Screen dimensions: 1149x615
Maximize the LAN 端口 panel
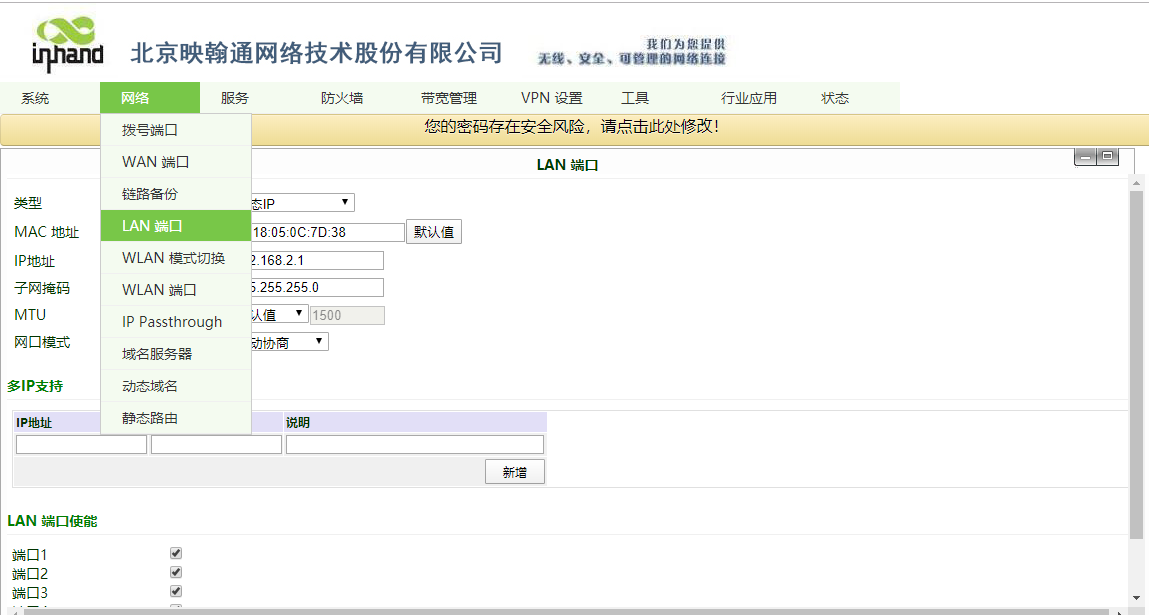pyautogui.click(x=1108, y=157)
